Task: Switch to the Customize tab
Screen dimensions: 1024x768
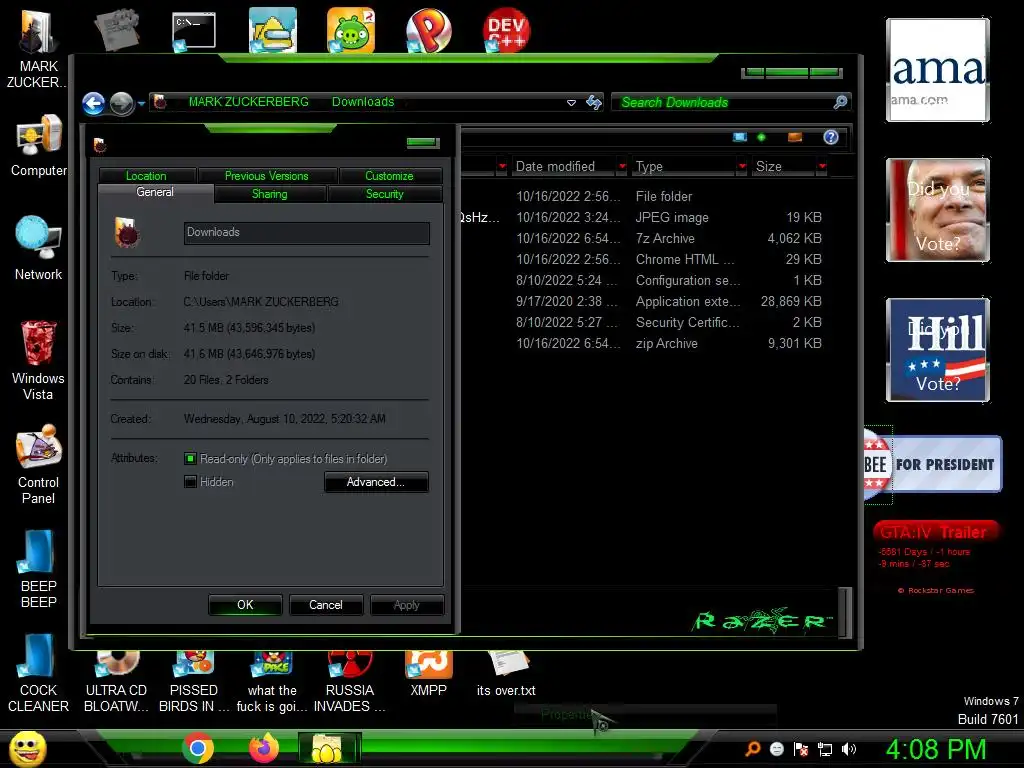Action: 390,176
